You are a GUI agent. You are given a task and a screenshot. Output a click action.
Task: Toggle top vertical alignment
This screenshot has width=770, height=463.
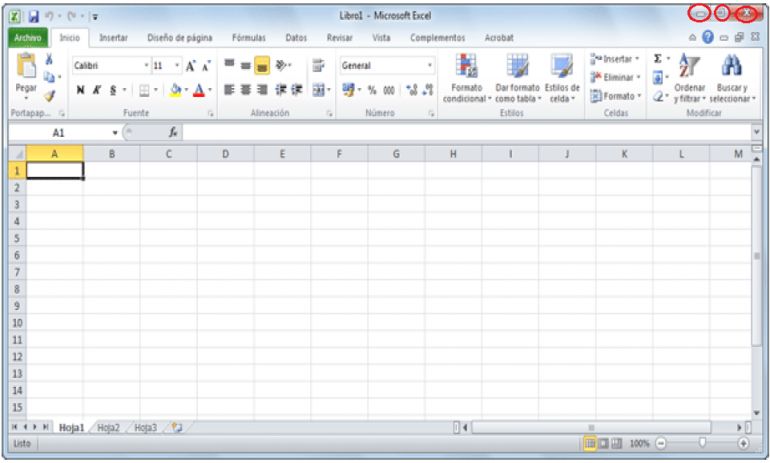click(x=229, y=64)
